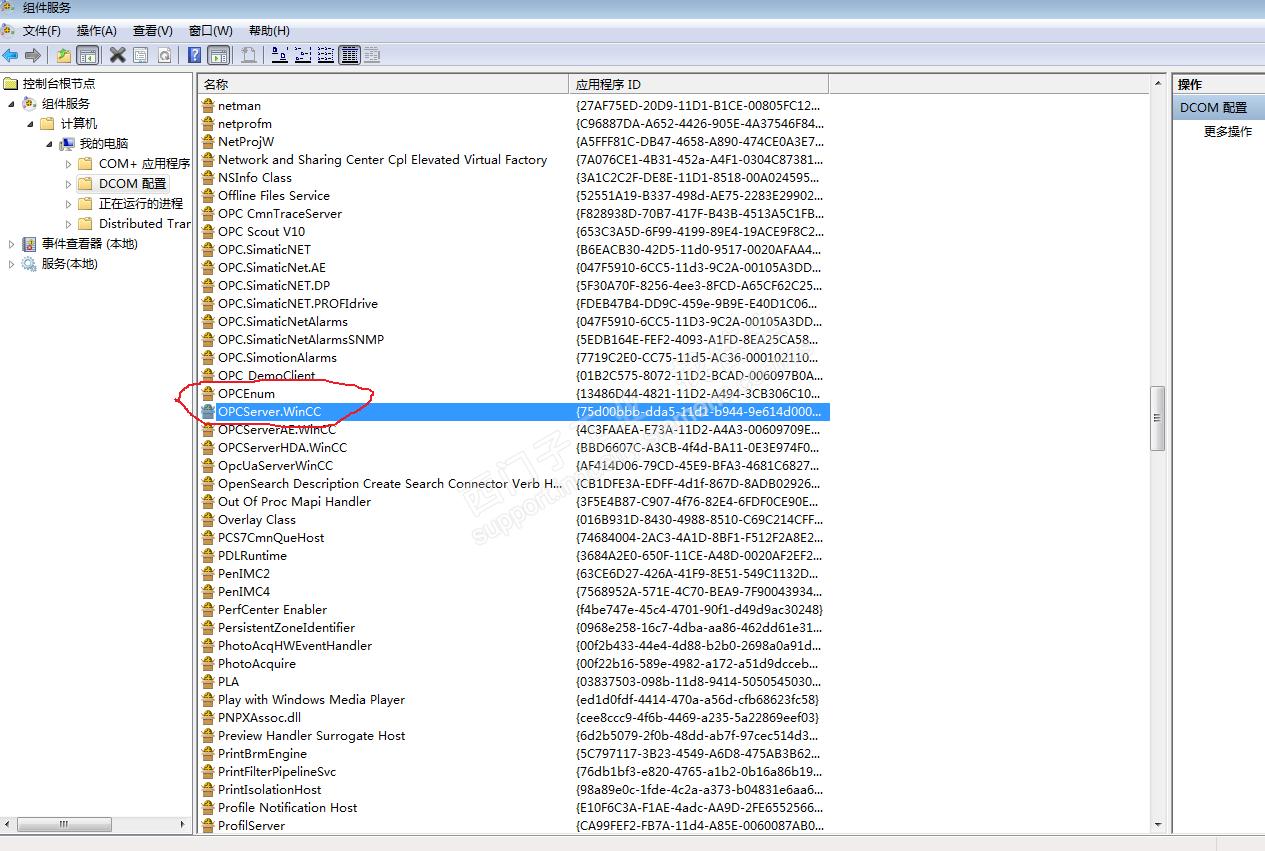The width and height of the screenshot is (1265, 851).
Task: Select 控制台根节点 in the tree
Action: 59,84
